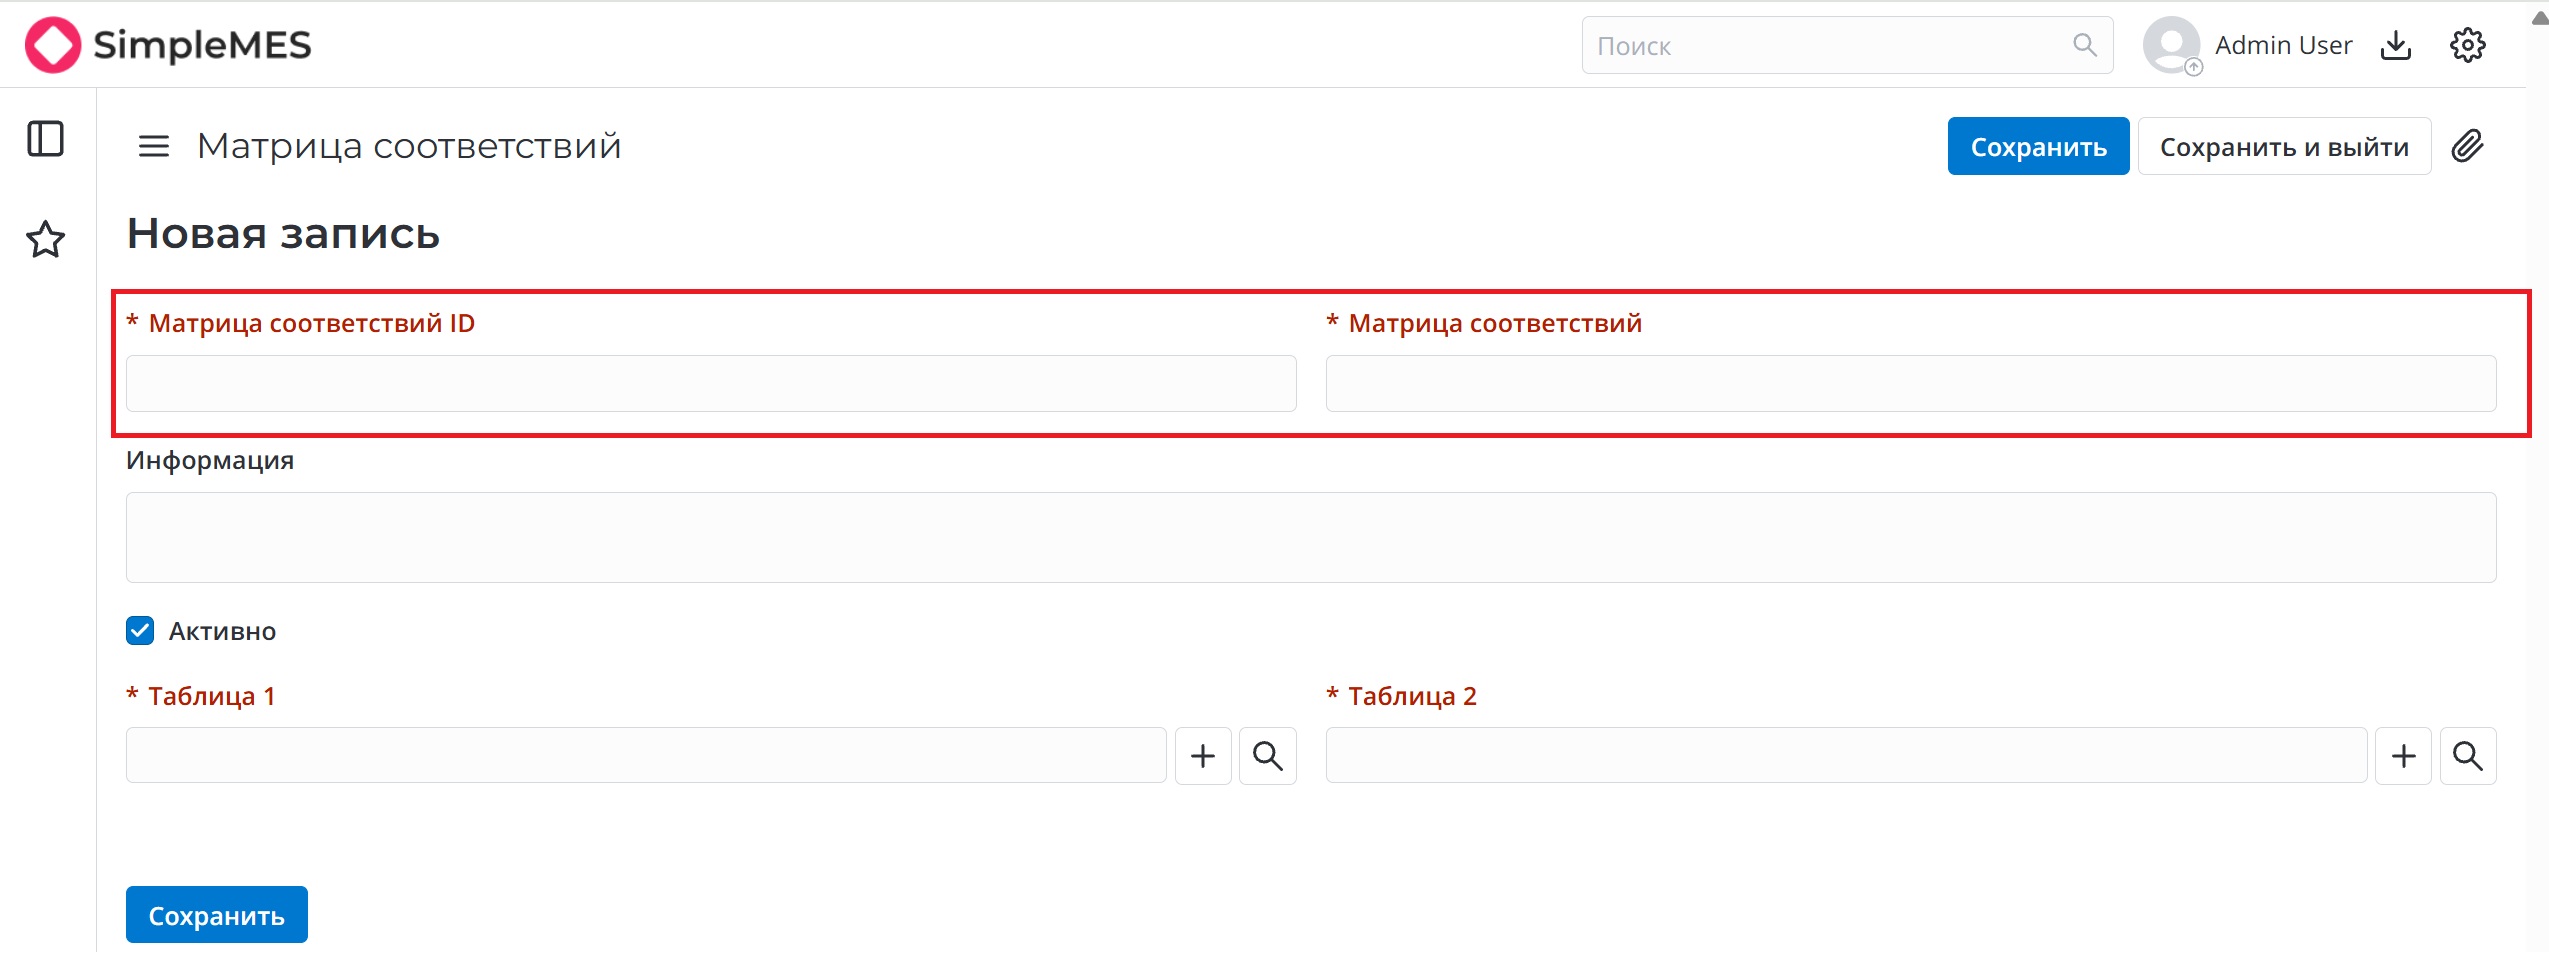The height and width of the screenshot is (960, 2549).
Task: Open the hamburger menu next to Матрица соответствий
Action: pyautogui.click(x=153, y=146)
